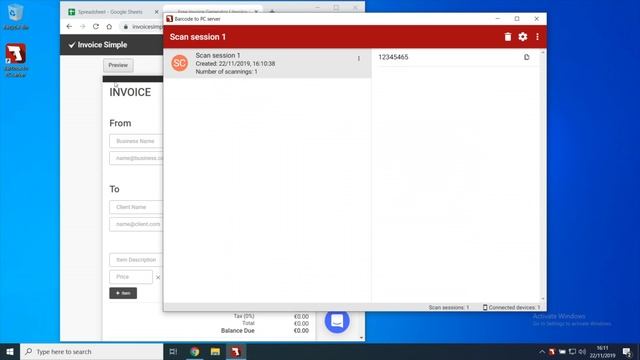The image size is (640, 360).
Task: Click the Chrome address bar
Action: (141, 27)
